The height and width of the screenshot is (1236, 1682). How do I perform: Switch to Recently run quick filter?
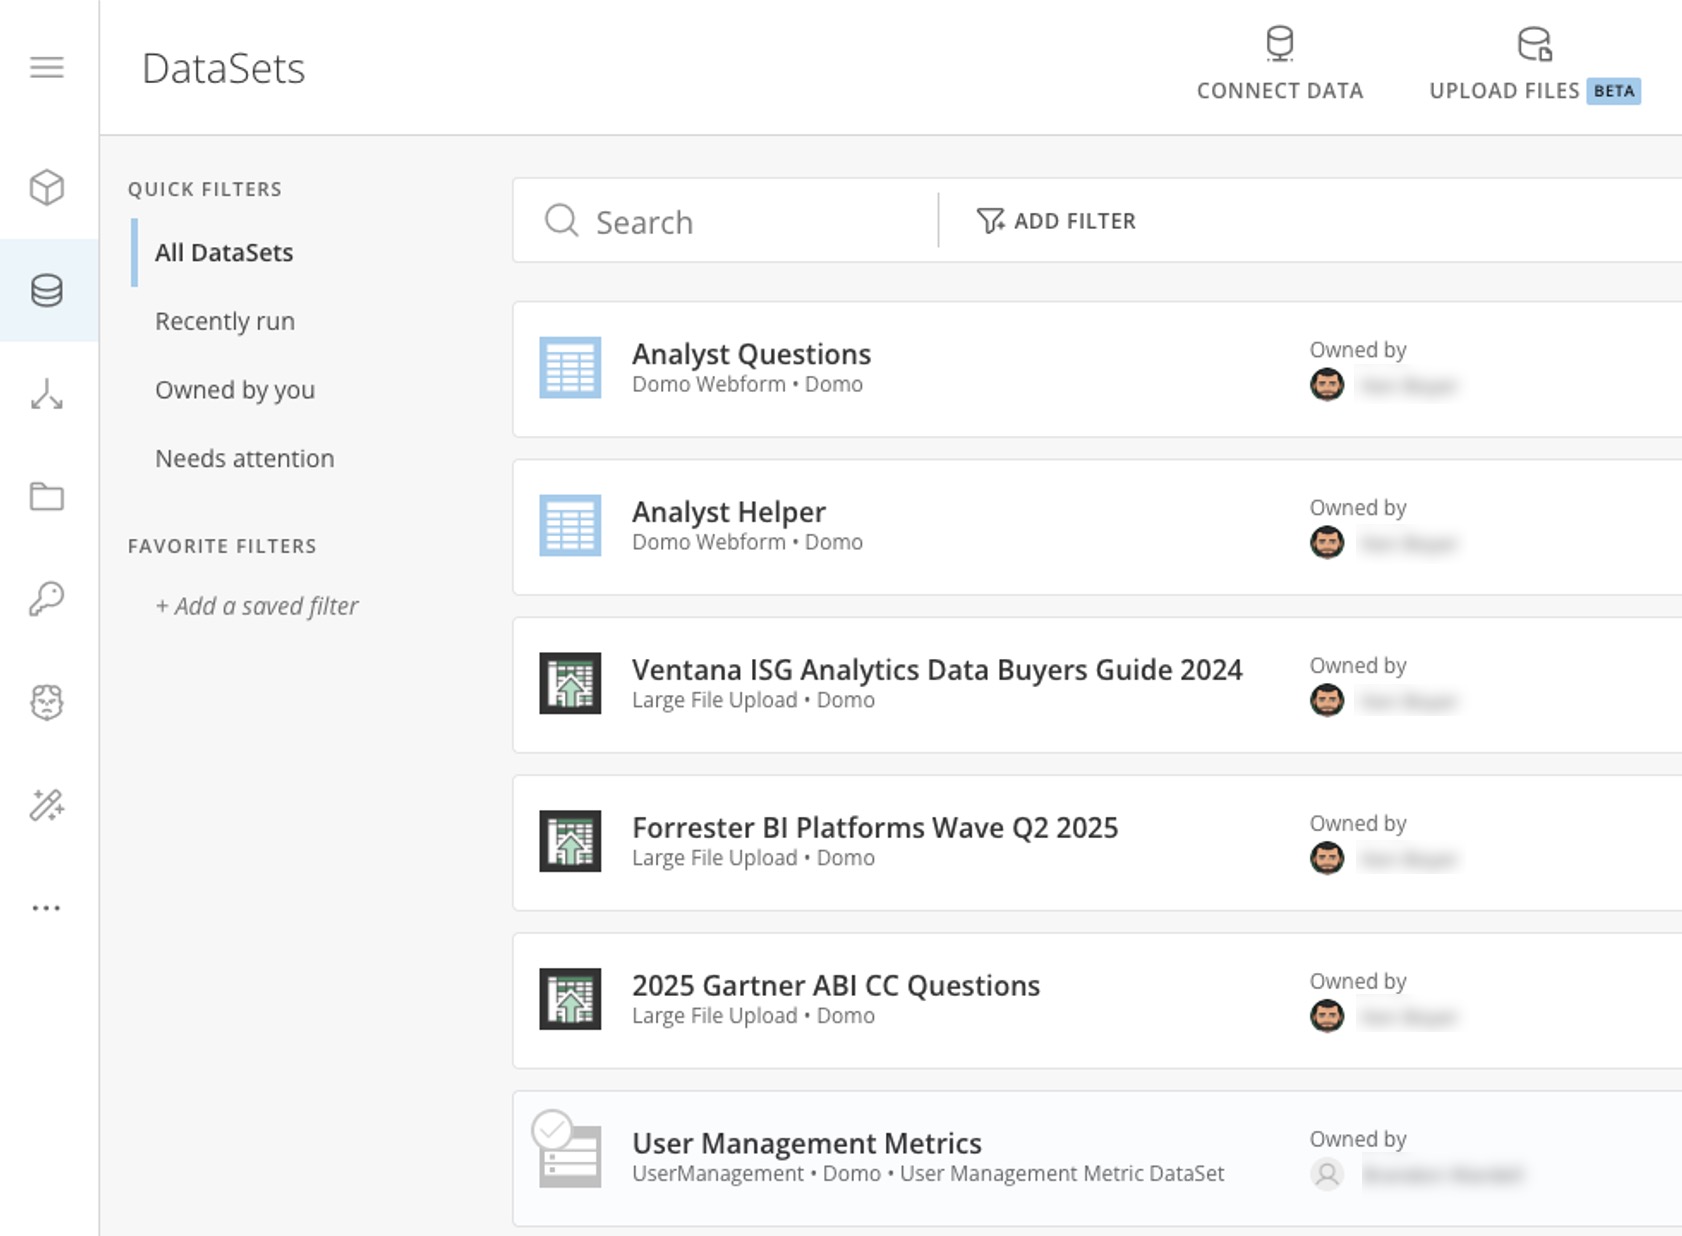pyautogui.click(x=224, y=321)
